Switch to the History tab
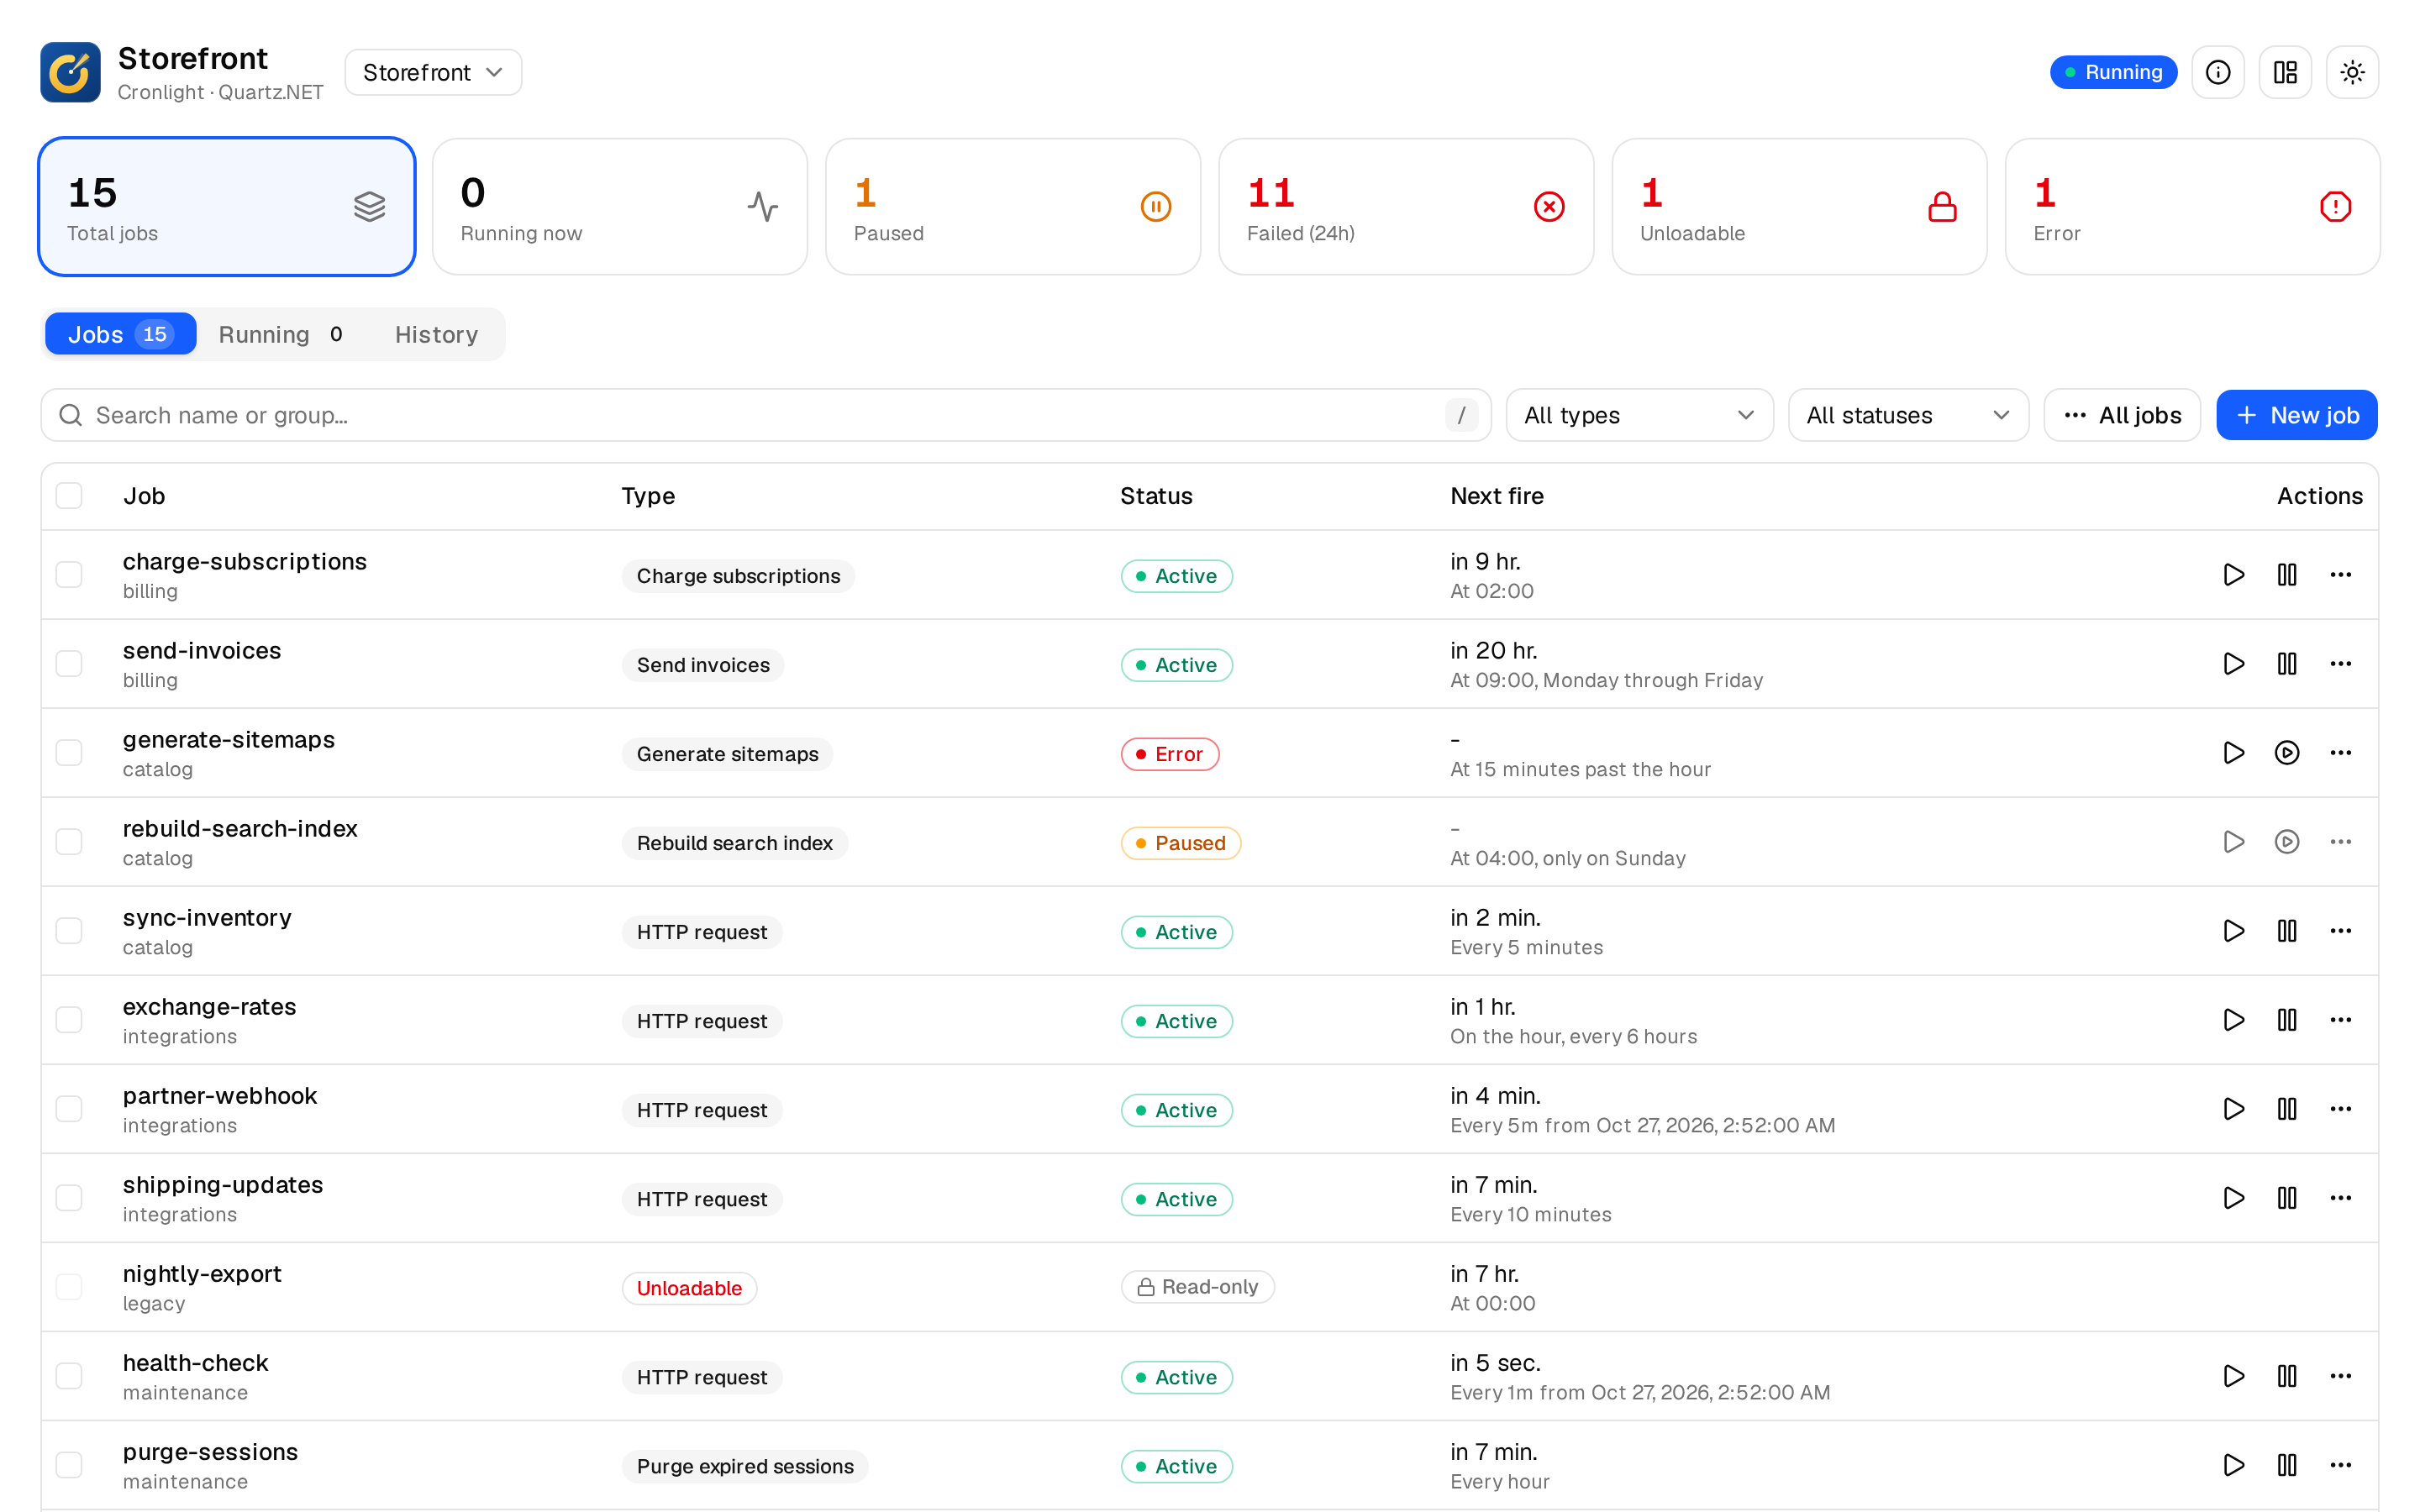2420x1512 pixels. [x=436, y=334]
